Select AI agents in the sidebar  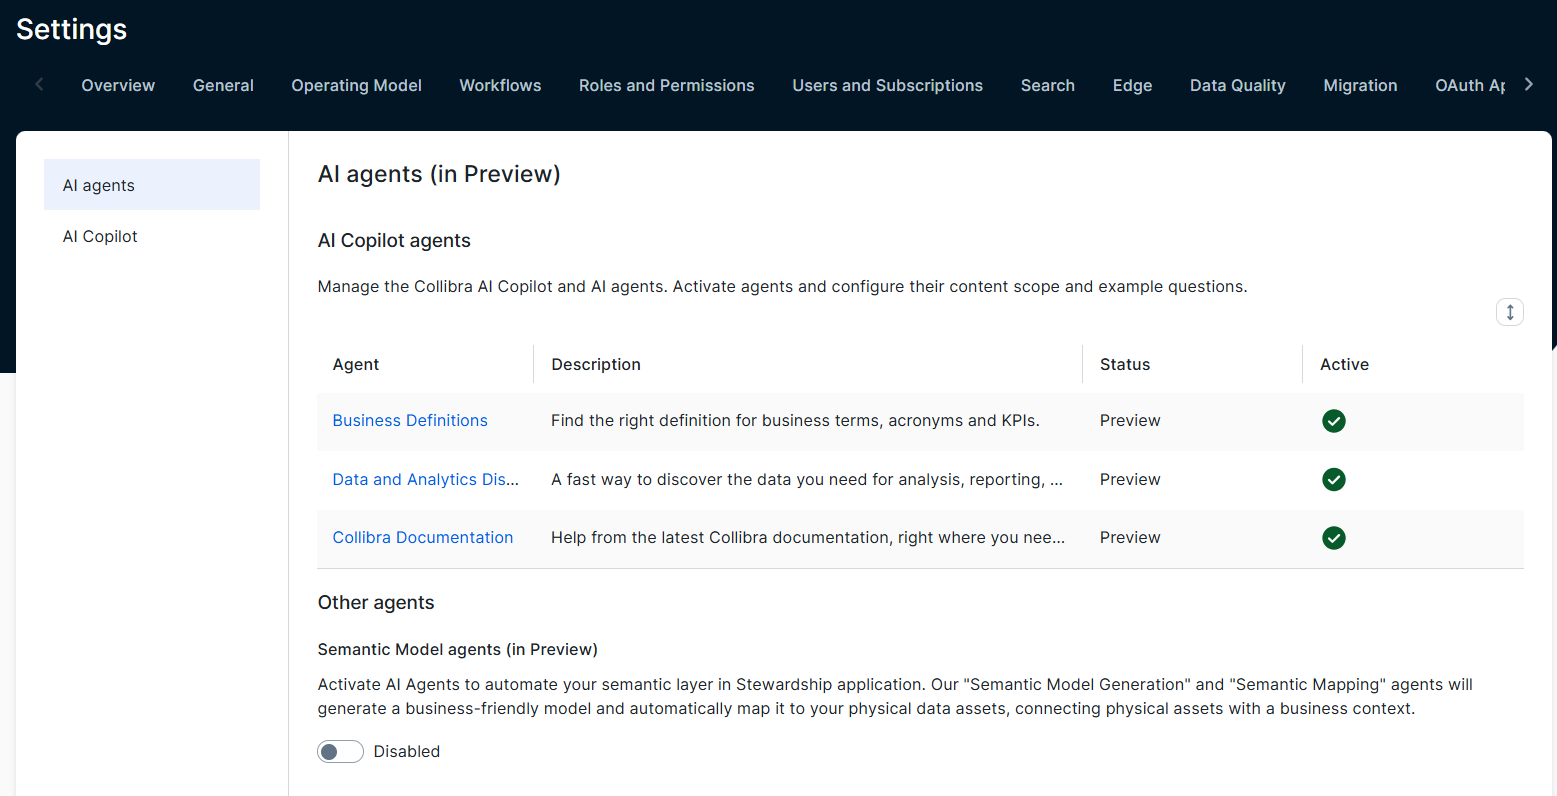click(99, 186)
